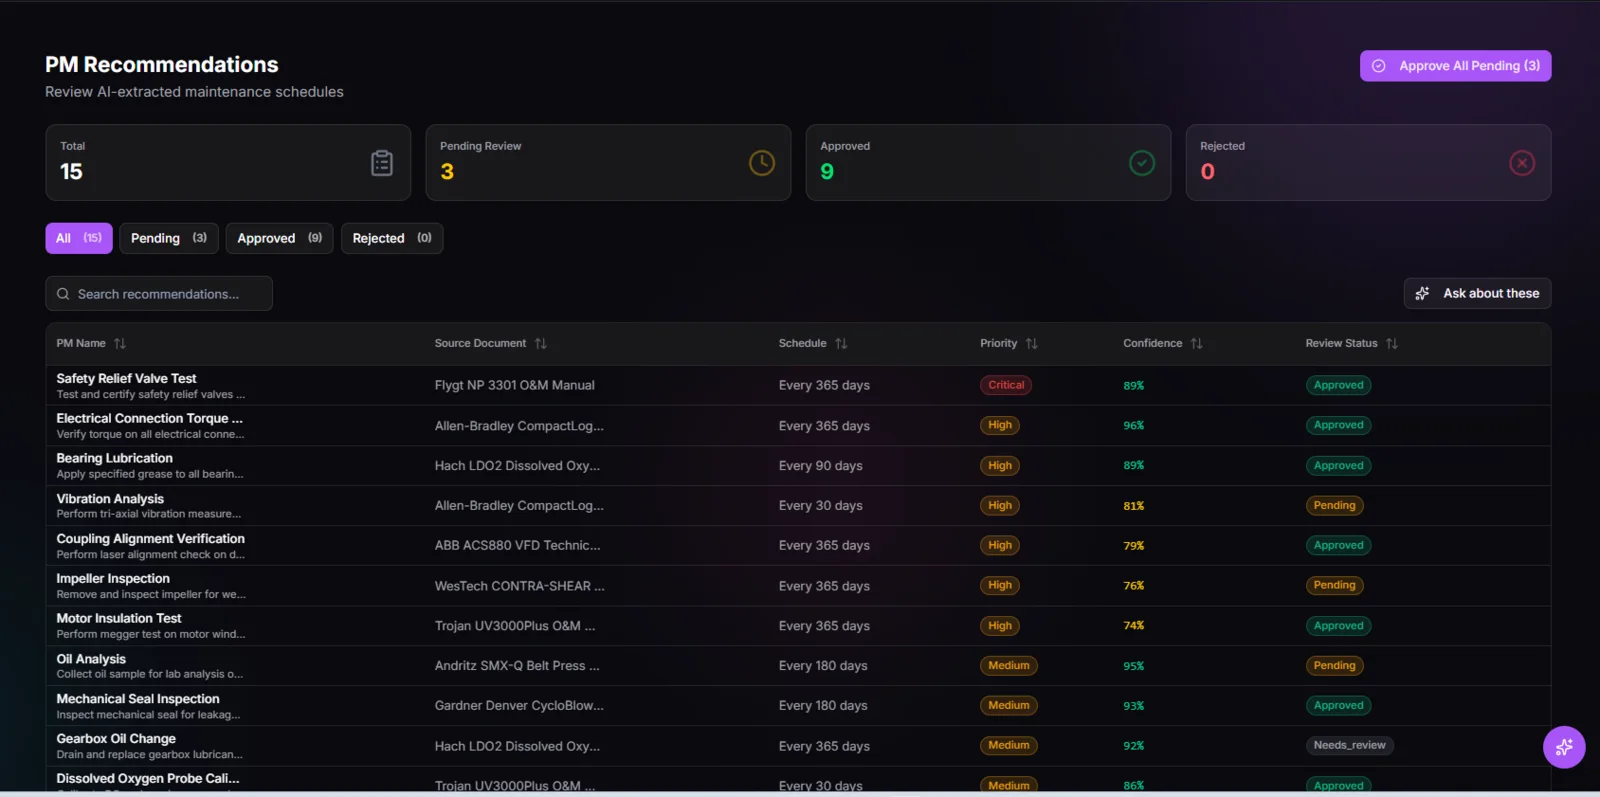
Task: Click Flygt NP 3301 O&M Manual source
Action: coord(514,385)
